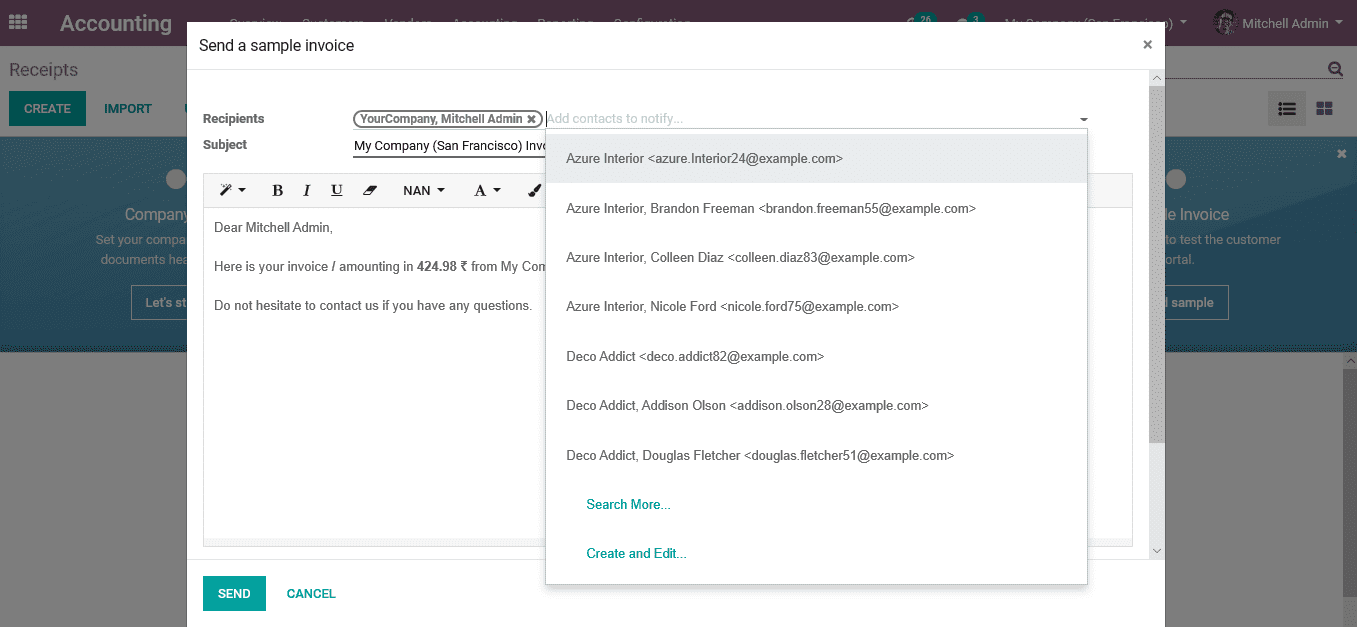
Task: Toggle italic formatting in the editor
Action: click(307, 190)
